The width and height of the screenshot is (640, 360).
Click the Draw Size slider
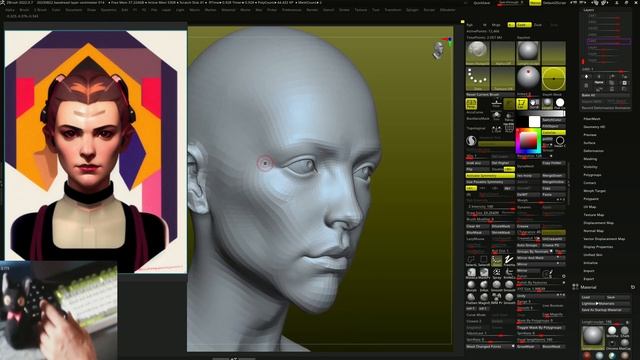click(x=490, y=213)
